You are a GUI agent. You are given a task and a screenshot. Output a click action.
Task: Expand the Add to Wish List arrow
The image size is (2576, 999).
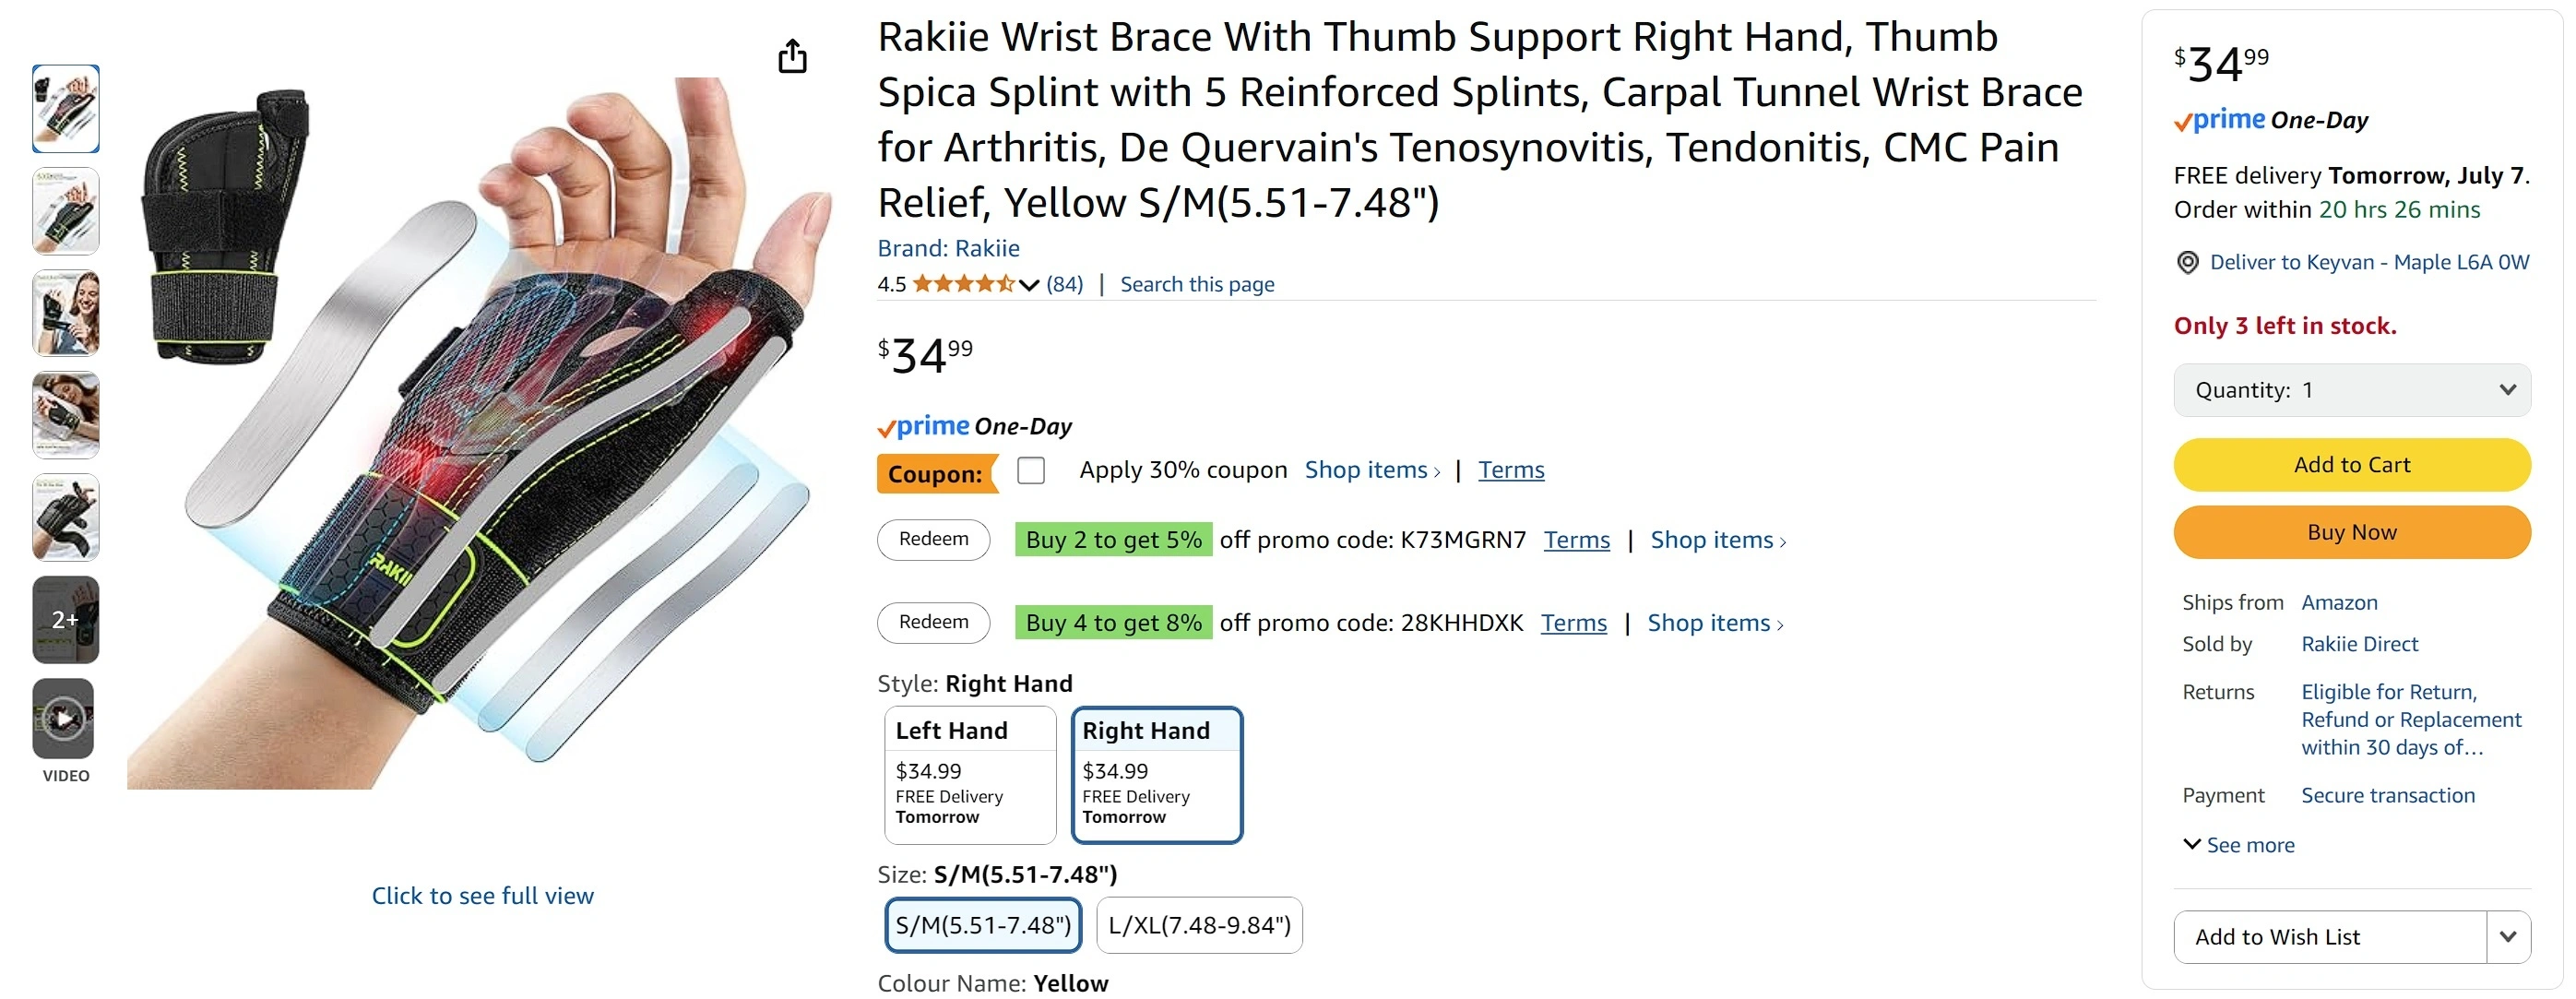click(x=2507, y=937)
